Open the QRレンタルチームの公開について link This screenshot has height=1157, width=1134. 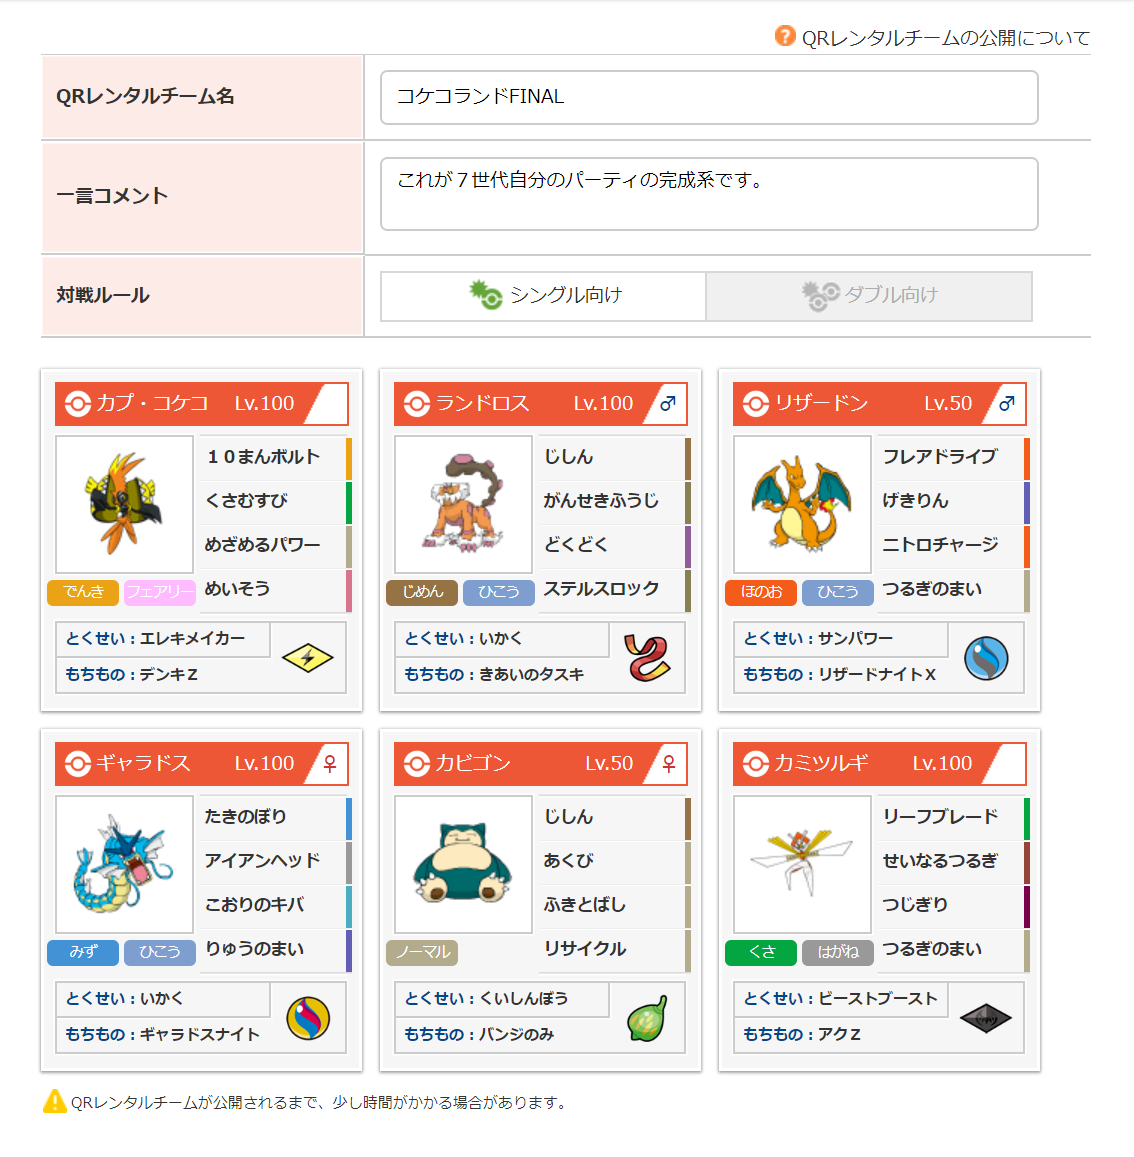pos(946,38)
